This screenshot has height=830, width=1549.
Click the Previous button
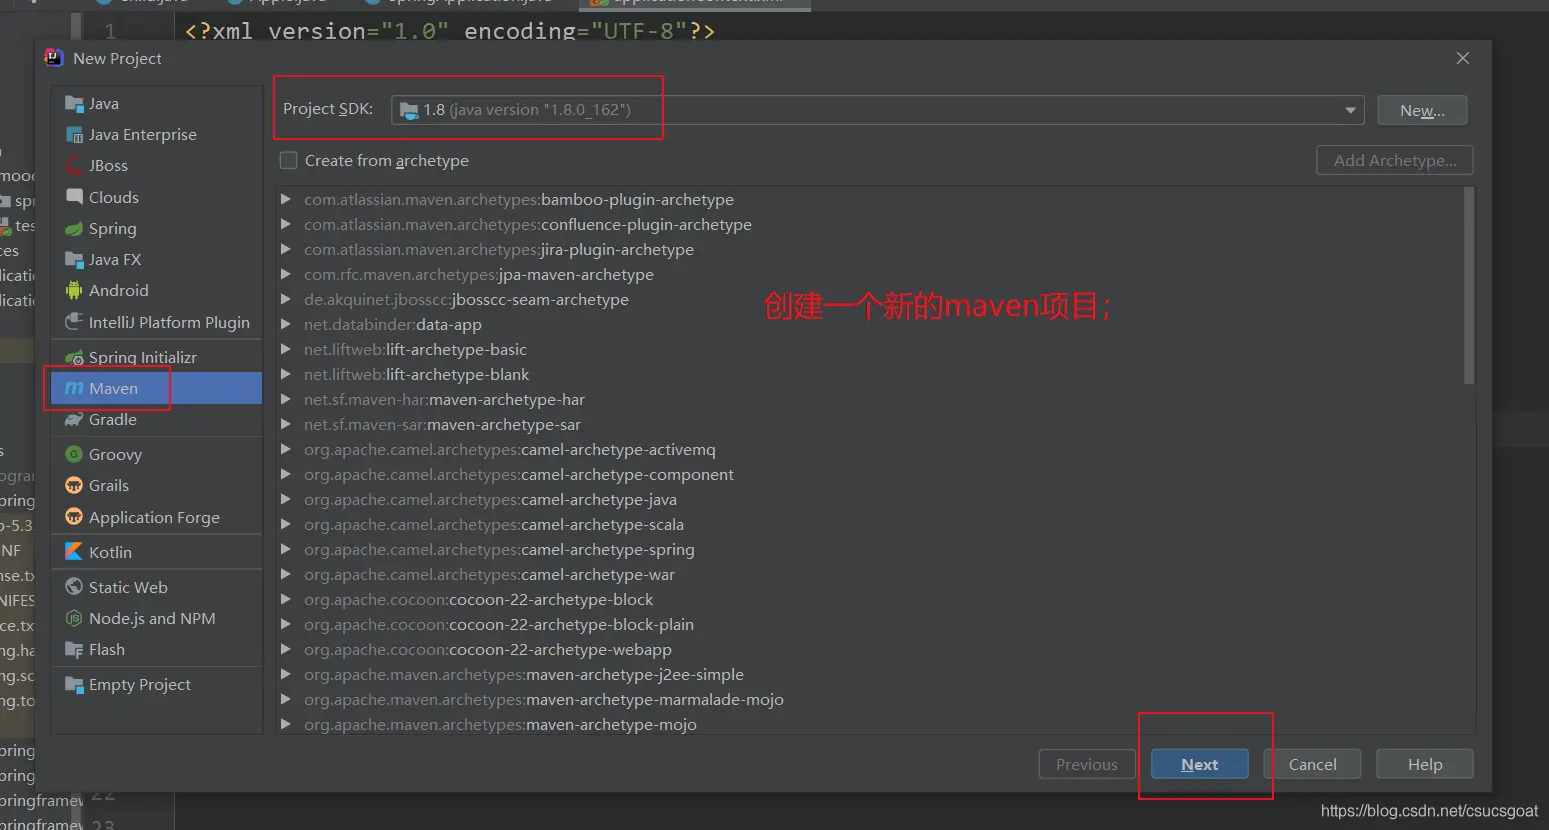point(1087,764)
